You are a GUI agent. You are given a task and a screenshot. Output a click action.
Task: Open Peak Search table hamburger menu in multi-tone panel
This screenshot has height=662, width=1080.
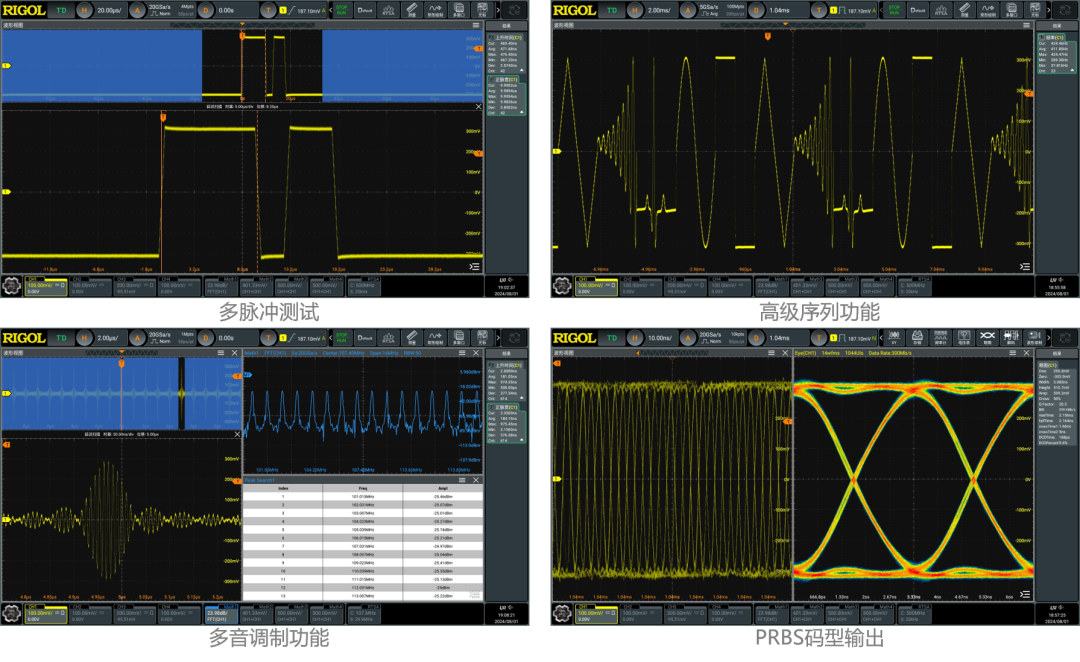tap(462, 480)
